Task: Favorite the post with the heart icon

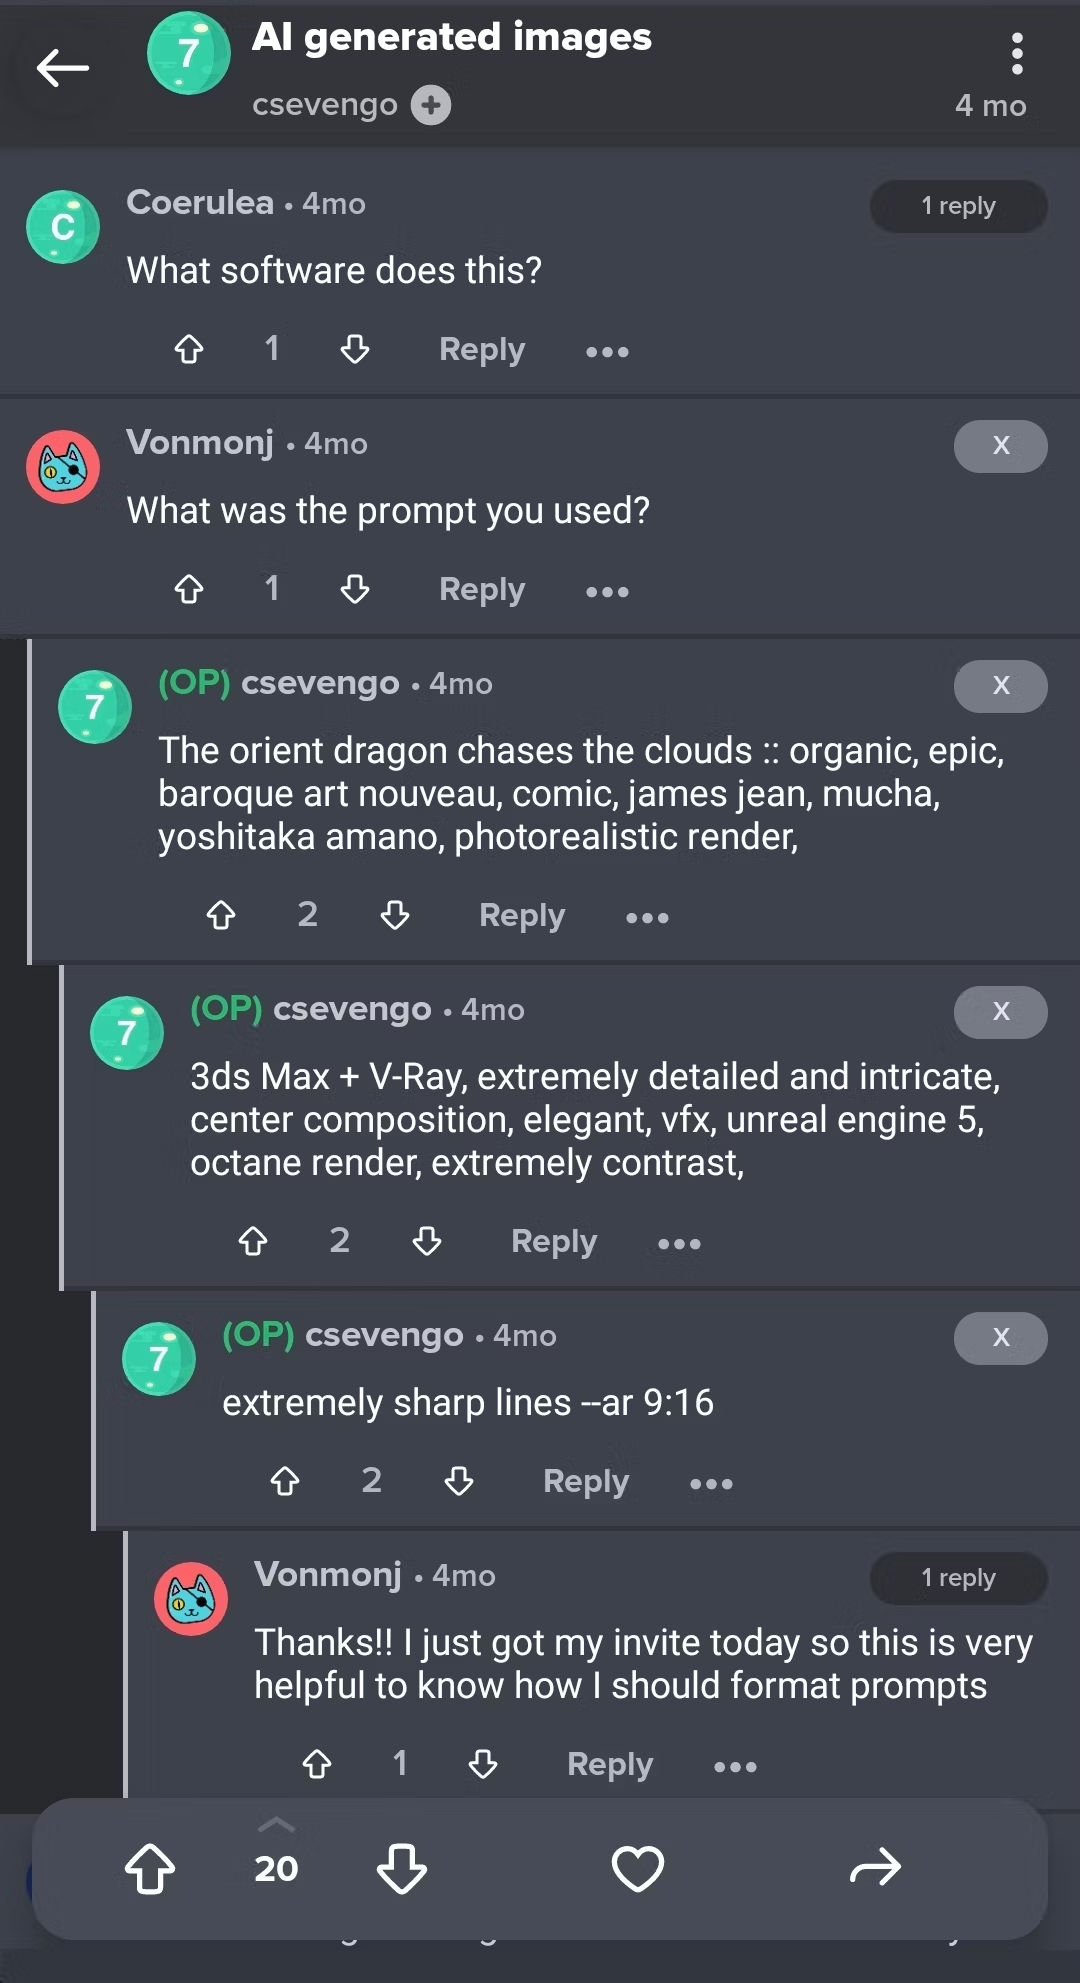Action: point(637,1868)
